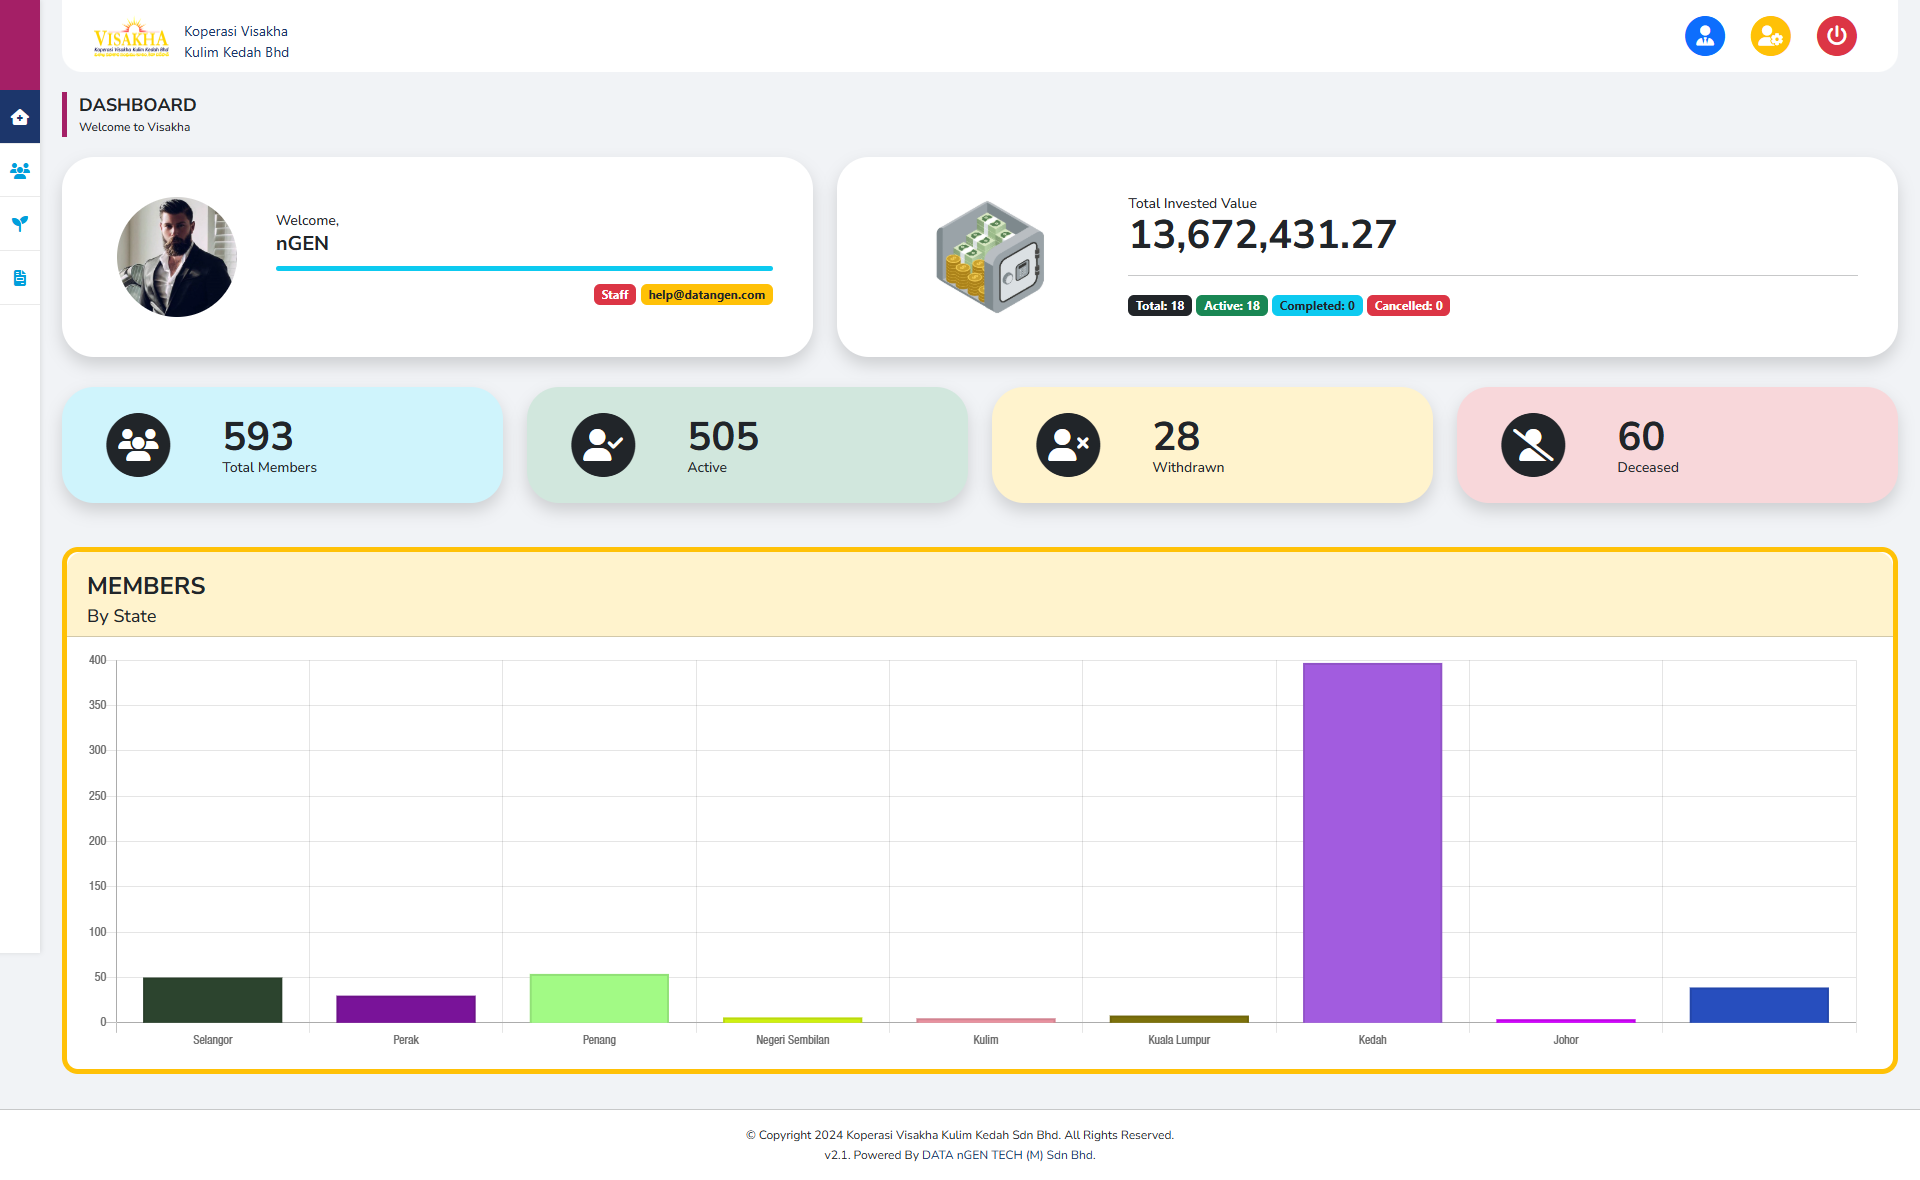
Task: Open the yellow user settings icon
Action: point(1770,36)
